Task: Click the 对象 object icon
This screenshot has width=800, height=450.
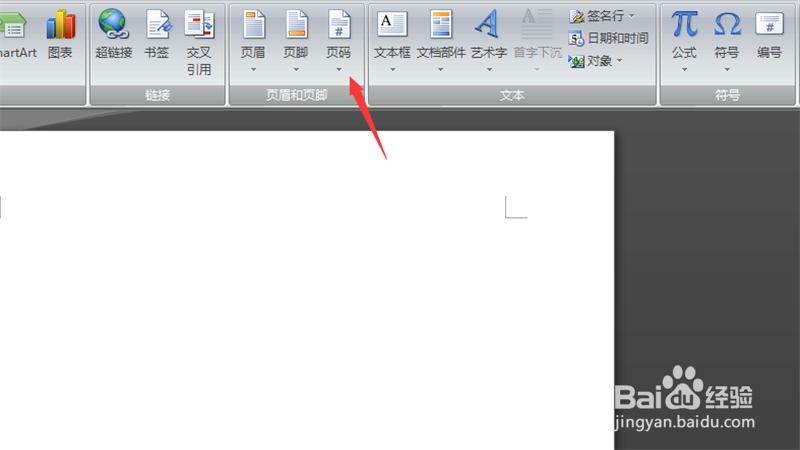Action: pyautogui.click(x=576, y=61)
